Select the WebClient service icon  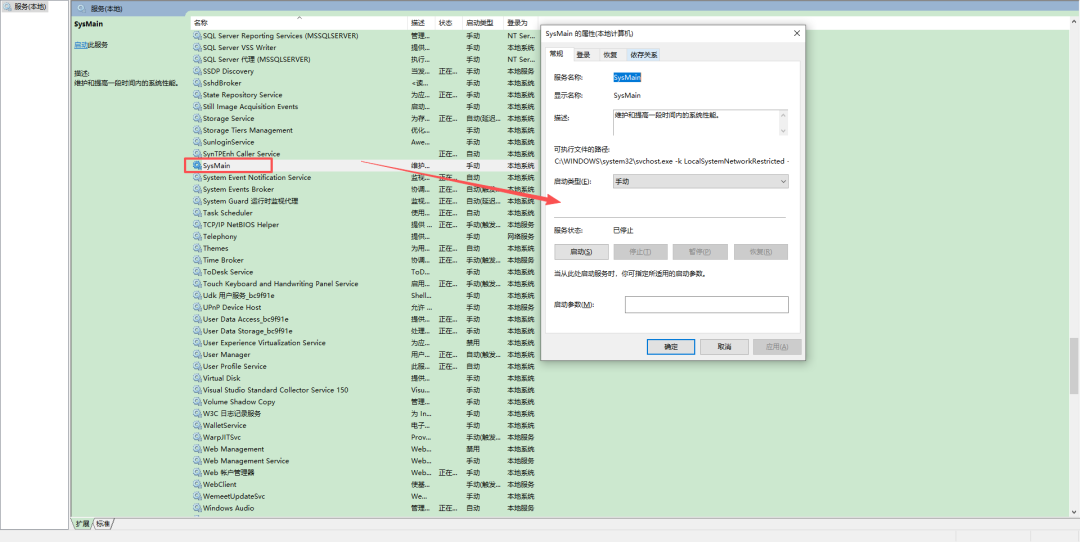(197, 484)
